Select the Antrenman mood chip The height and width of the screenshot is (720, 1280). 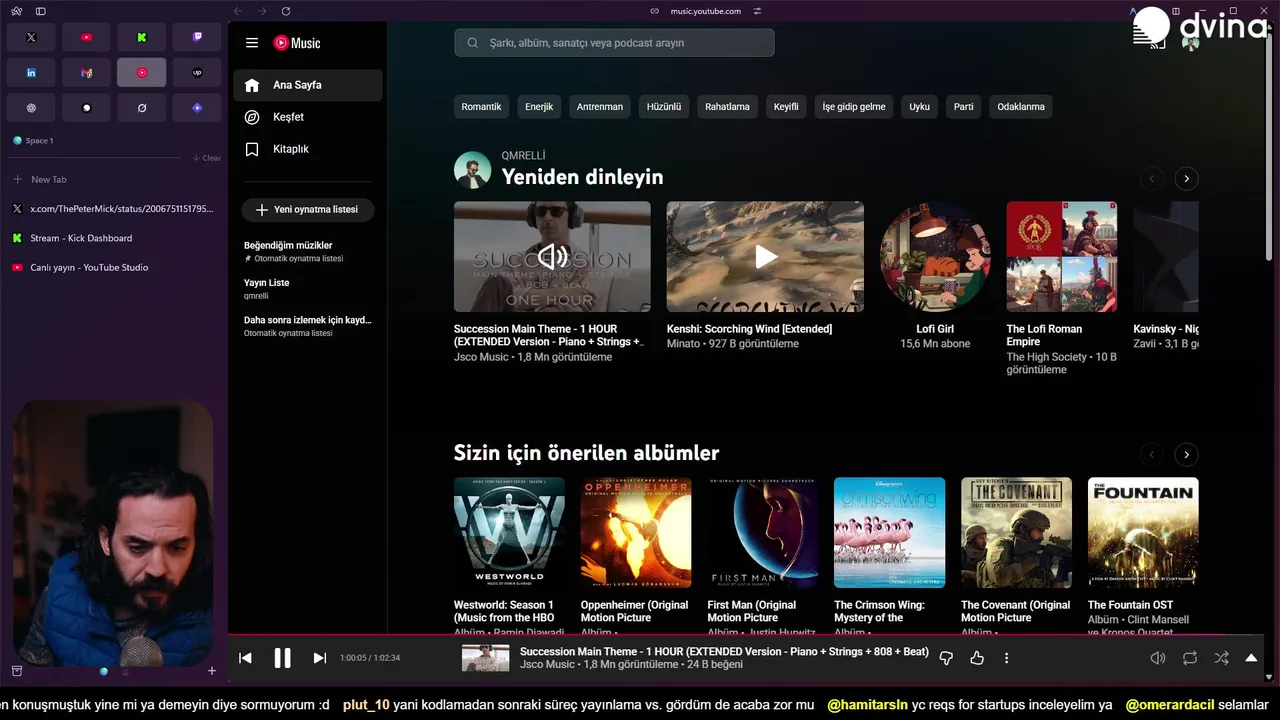pyautogui.click(x=600, y=107)
